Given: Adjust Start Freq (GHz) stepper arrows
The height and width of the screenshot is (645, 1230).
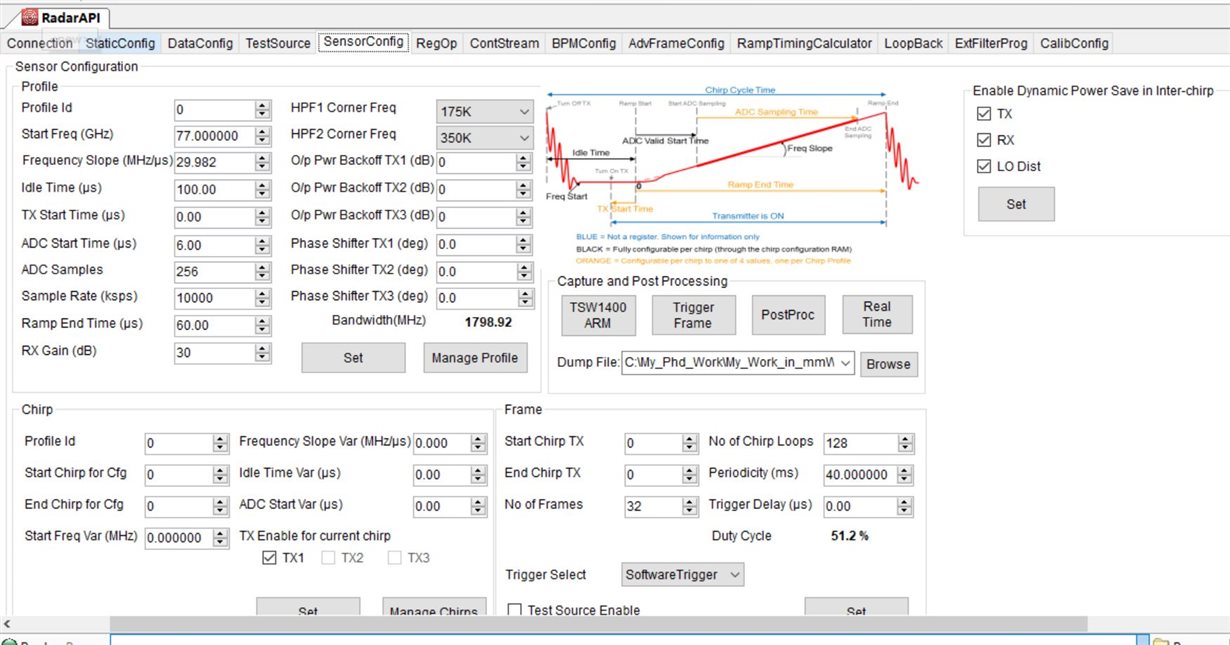Looking at the screenshot, I should [x=263, y=136].
